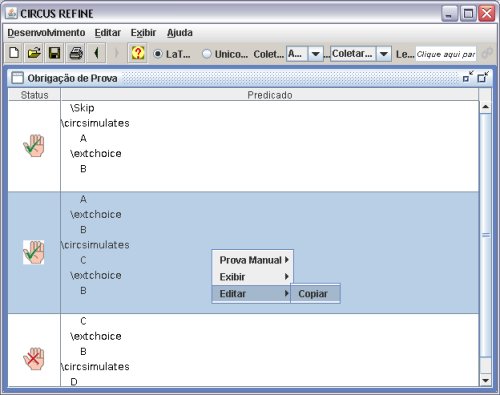This screenshot has height=395, width=500.
Task: Click the greyed link icon in the toolbar
Action: (x=487, y=53)
